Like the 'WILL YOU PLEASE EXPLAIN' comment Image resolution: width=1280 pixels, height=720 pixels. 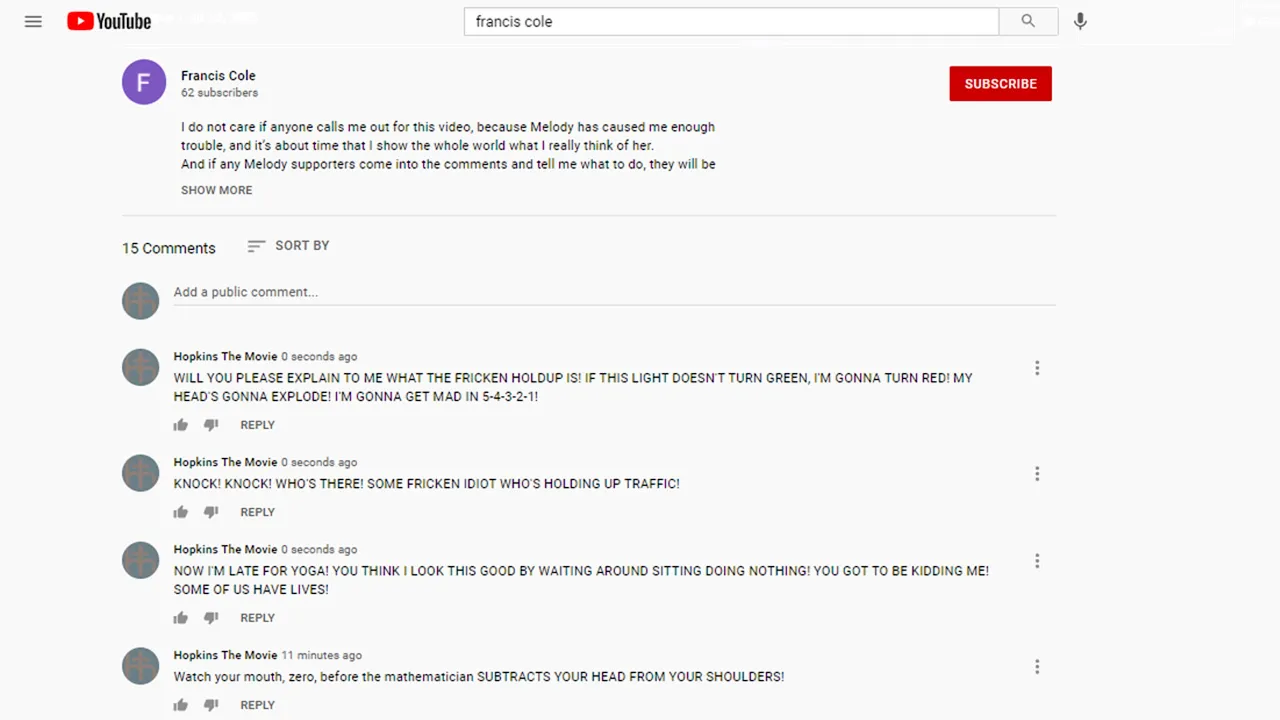coord(181,425)
